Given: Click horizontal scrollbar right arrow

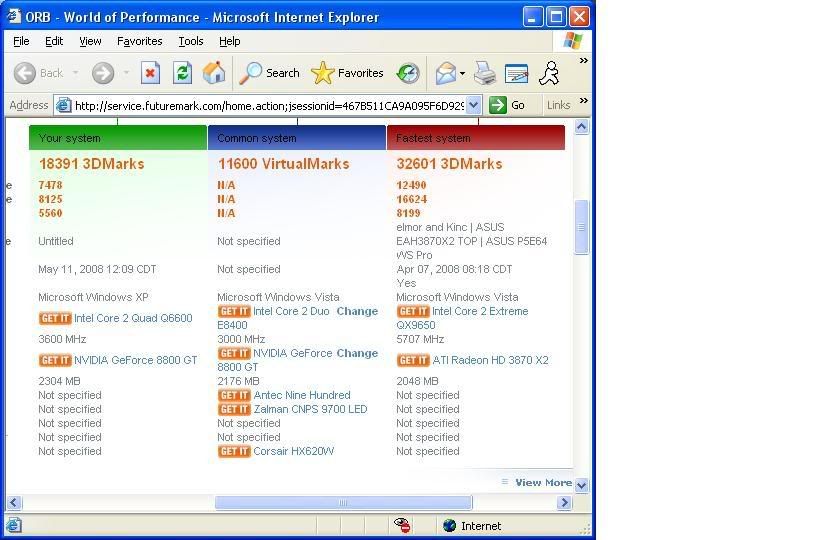Looking at the screenshot, I should tap(564, 502).
